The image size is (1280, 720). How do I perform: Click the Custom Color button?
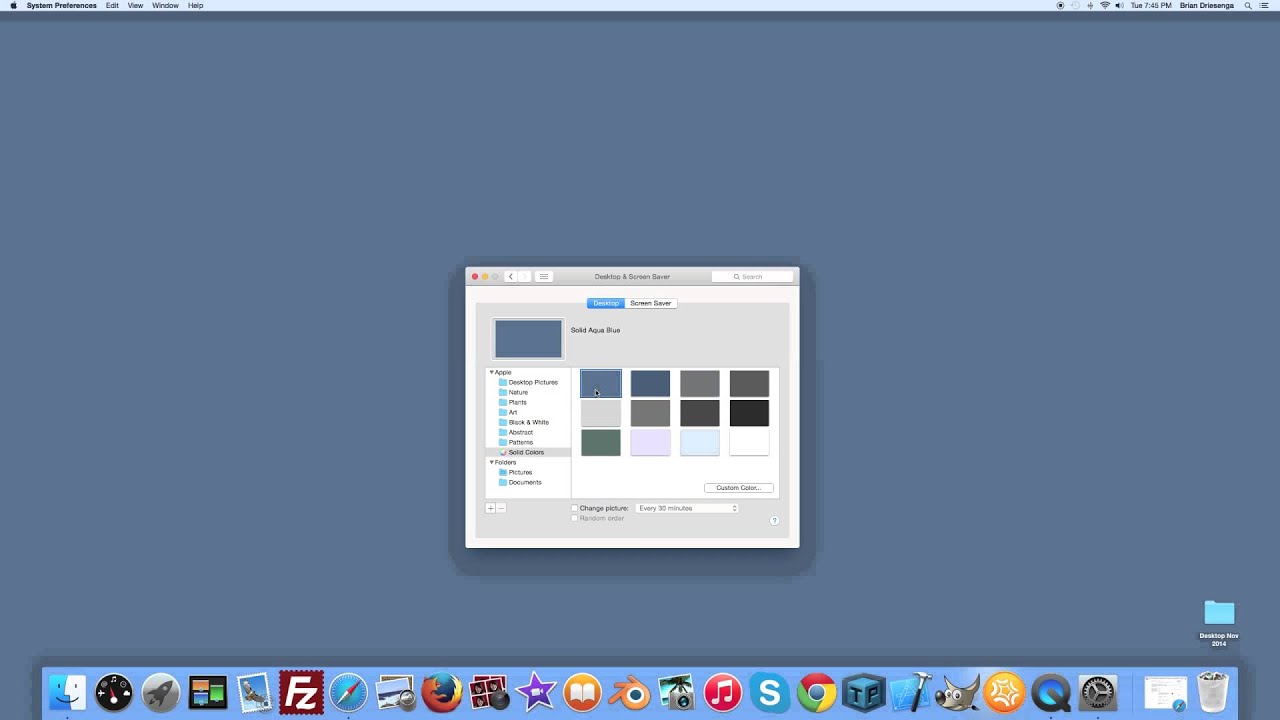tap(739, 488)
